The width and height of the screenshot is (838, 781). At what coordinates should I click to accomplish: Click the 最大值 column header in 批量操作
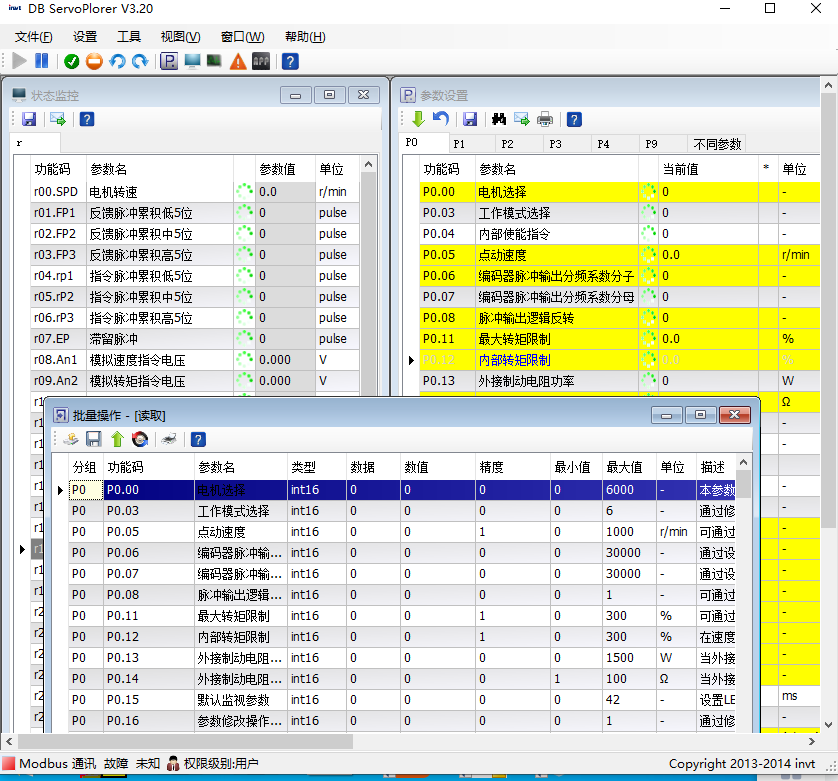630,467
